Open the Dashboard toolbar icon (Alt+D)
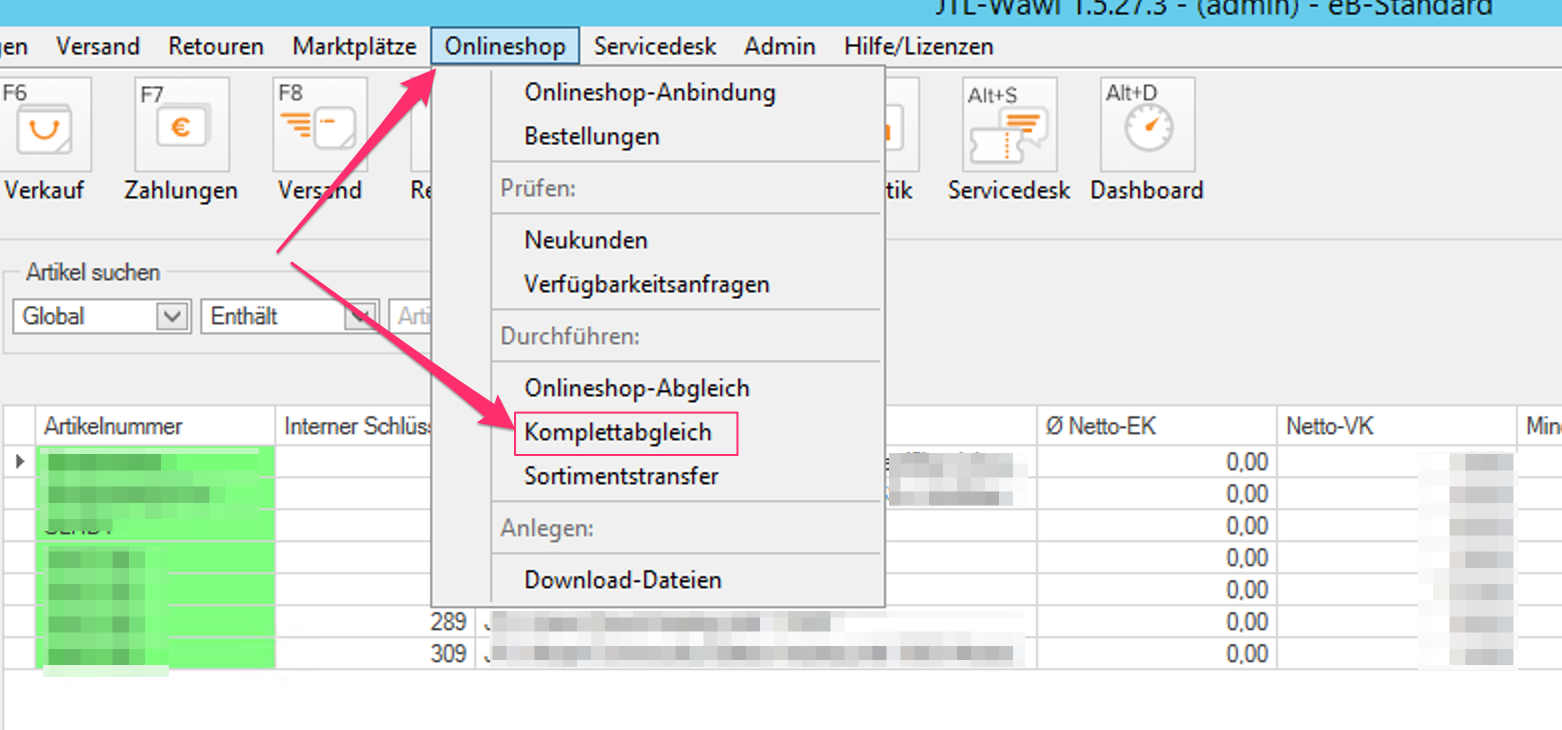Image resolution: width=1562 pixels, height=730 pixels. [1147, 126]
